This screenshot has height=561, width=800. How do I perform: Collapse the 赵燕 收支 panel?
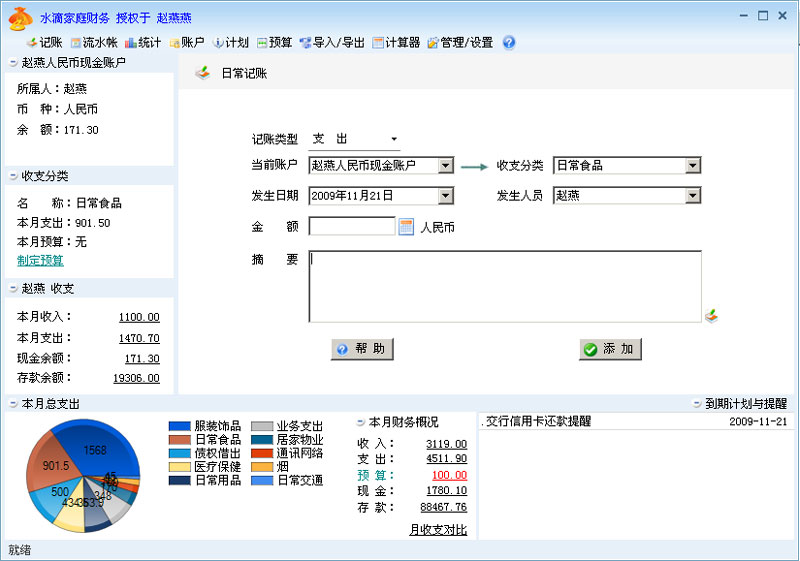13,289
